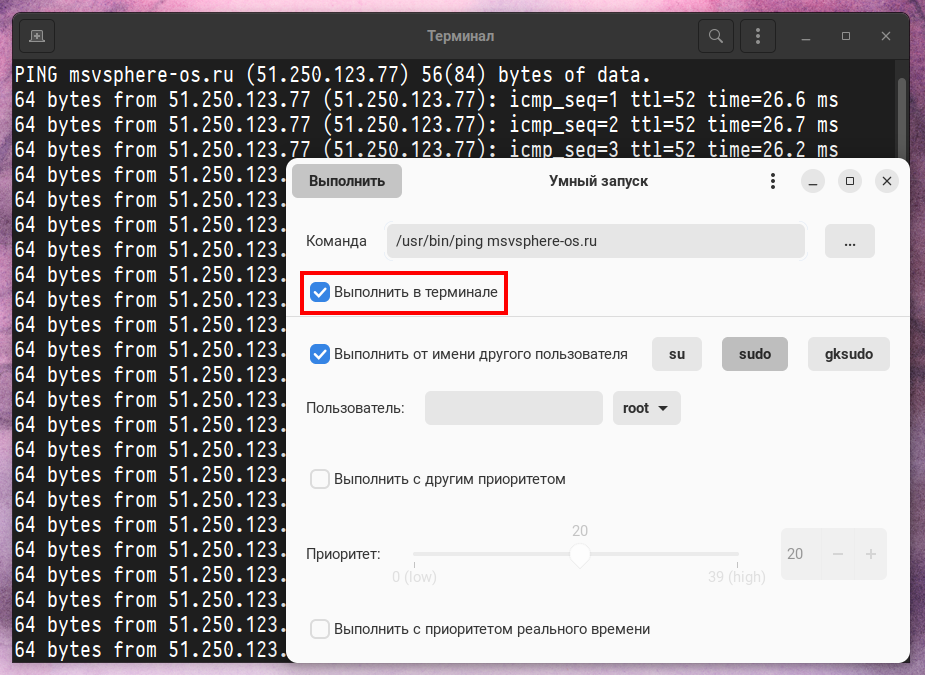Click the priority slider handle
The height and width of the screenshot is (675, 925).
(580, 556)
